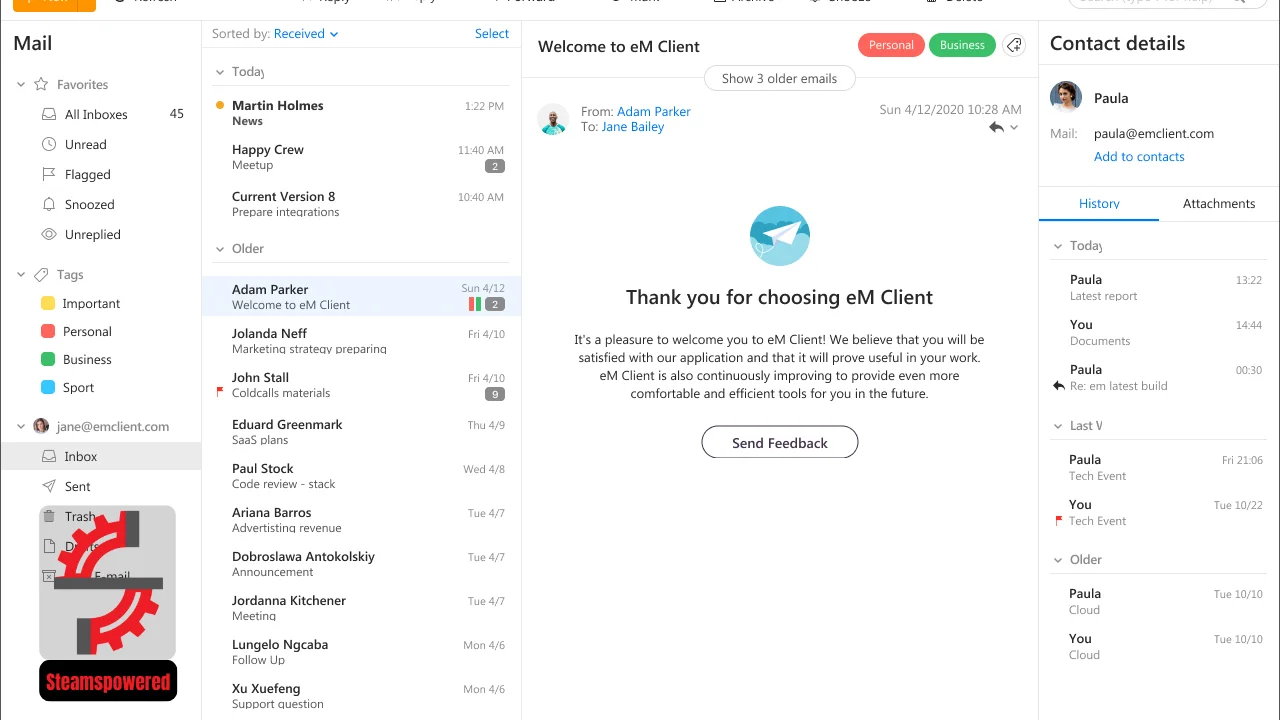Image resolution: width=1280 pixels, height=720 pixels.
Task: Collapse the Today group in contact History
Action: tap(1058, 246)
